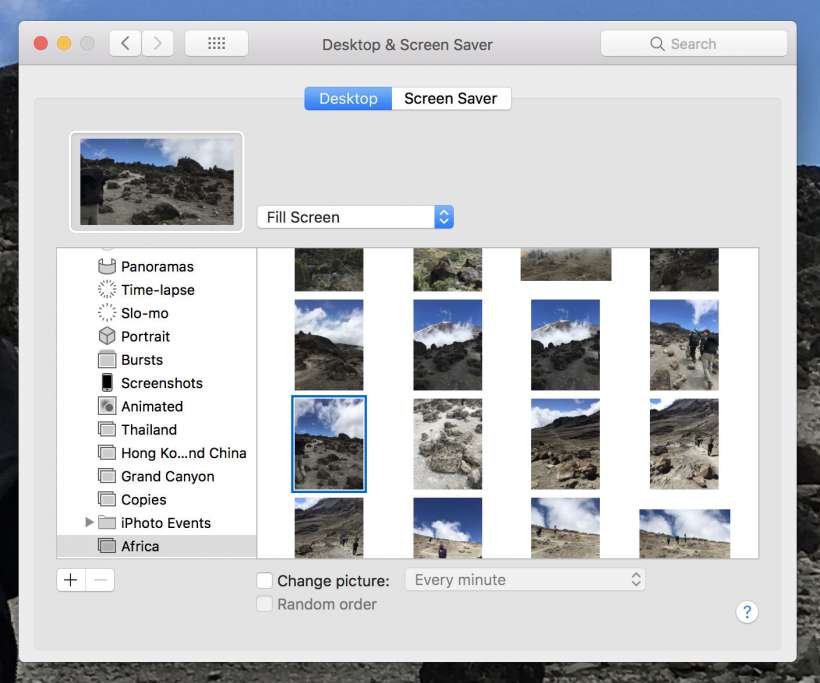820x683 pixels.
Task: Click the yellow minimize window button
Action: [x=64, y=43]
